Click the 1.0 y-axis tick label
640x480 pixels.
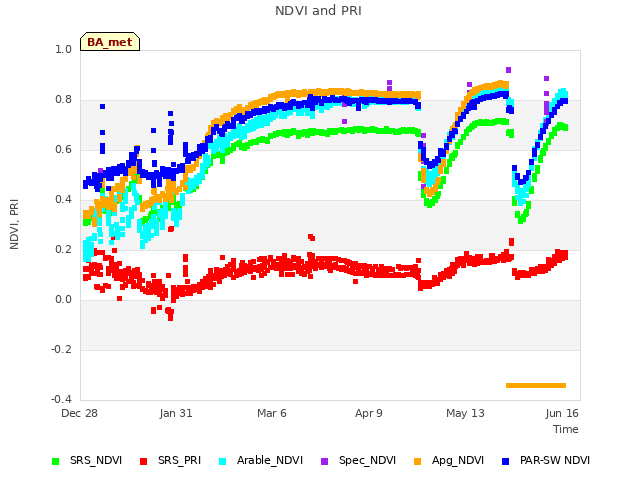[63, 49]
